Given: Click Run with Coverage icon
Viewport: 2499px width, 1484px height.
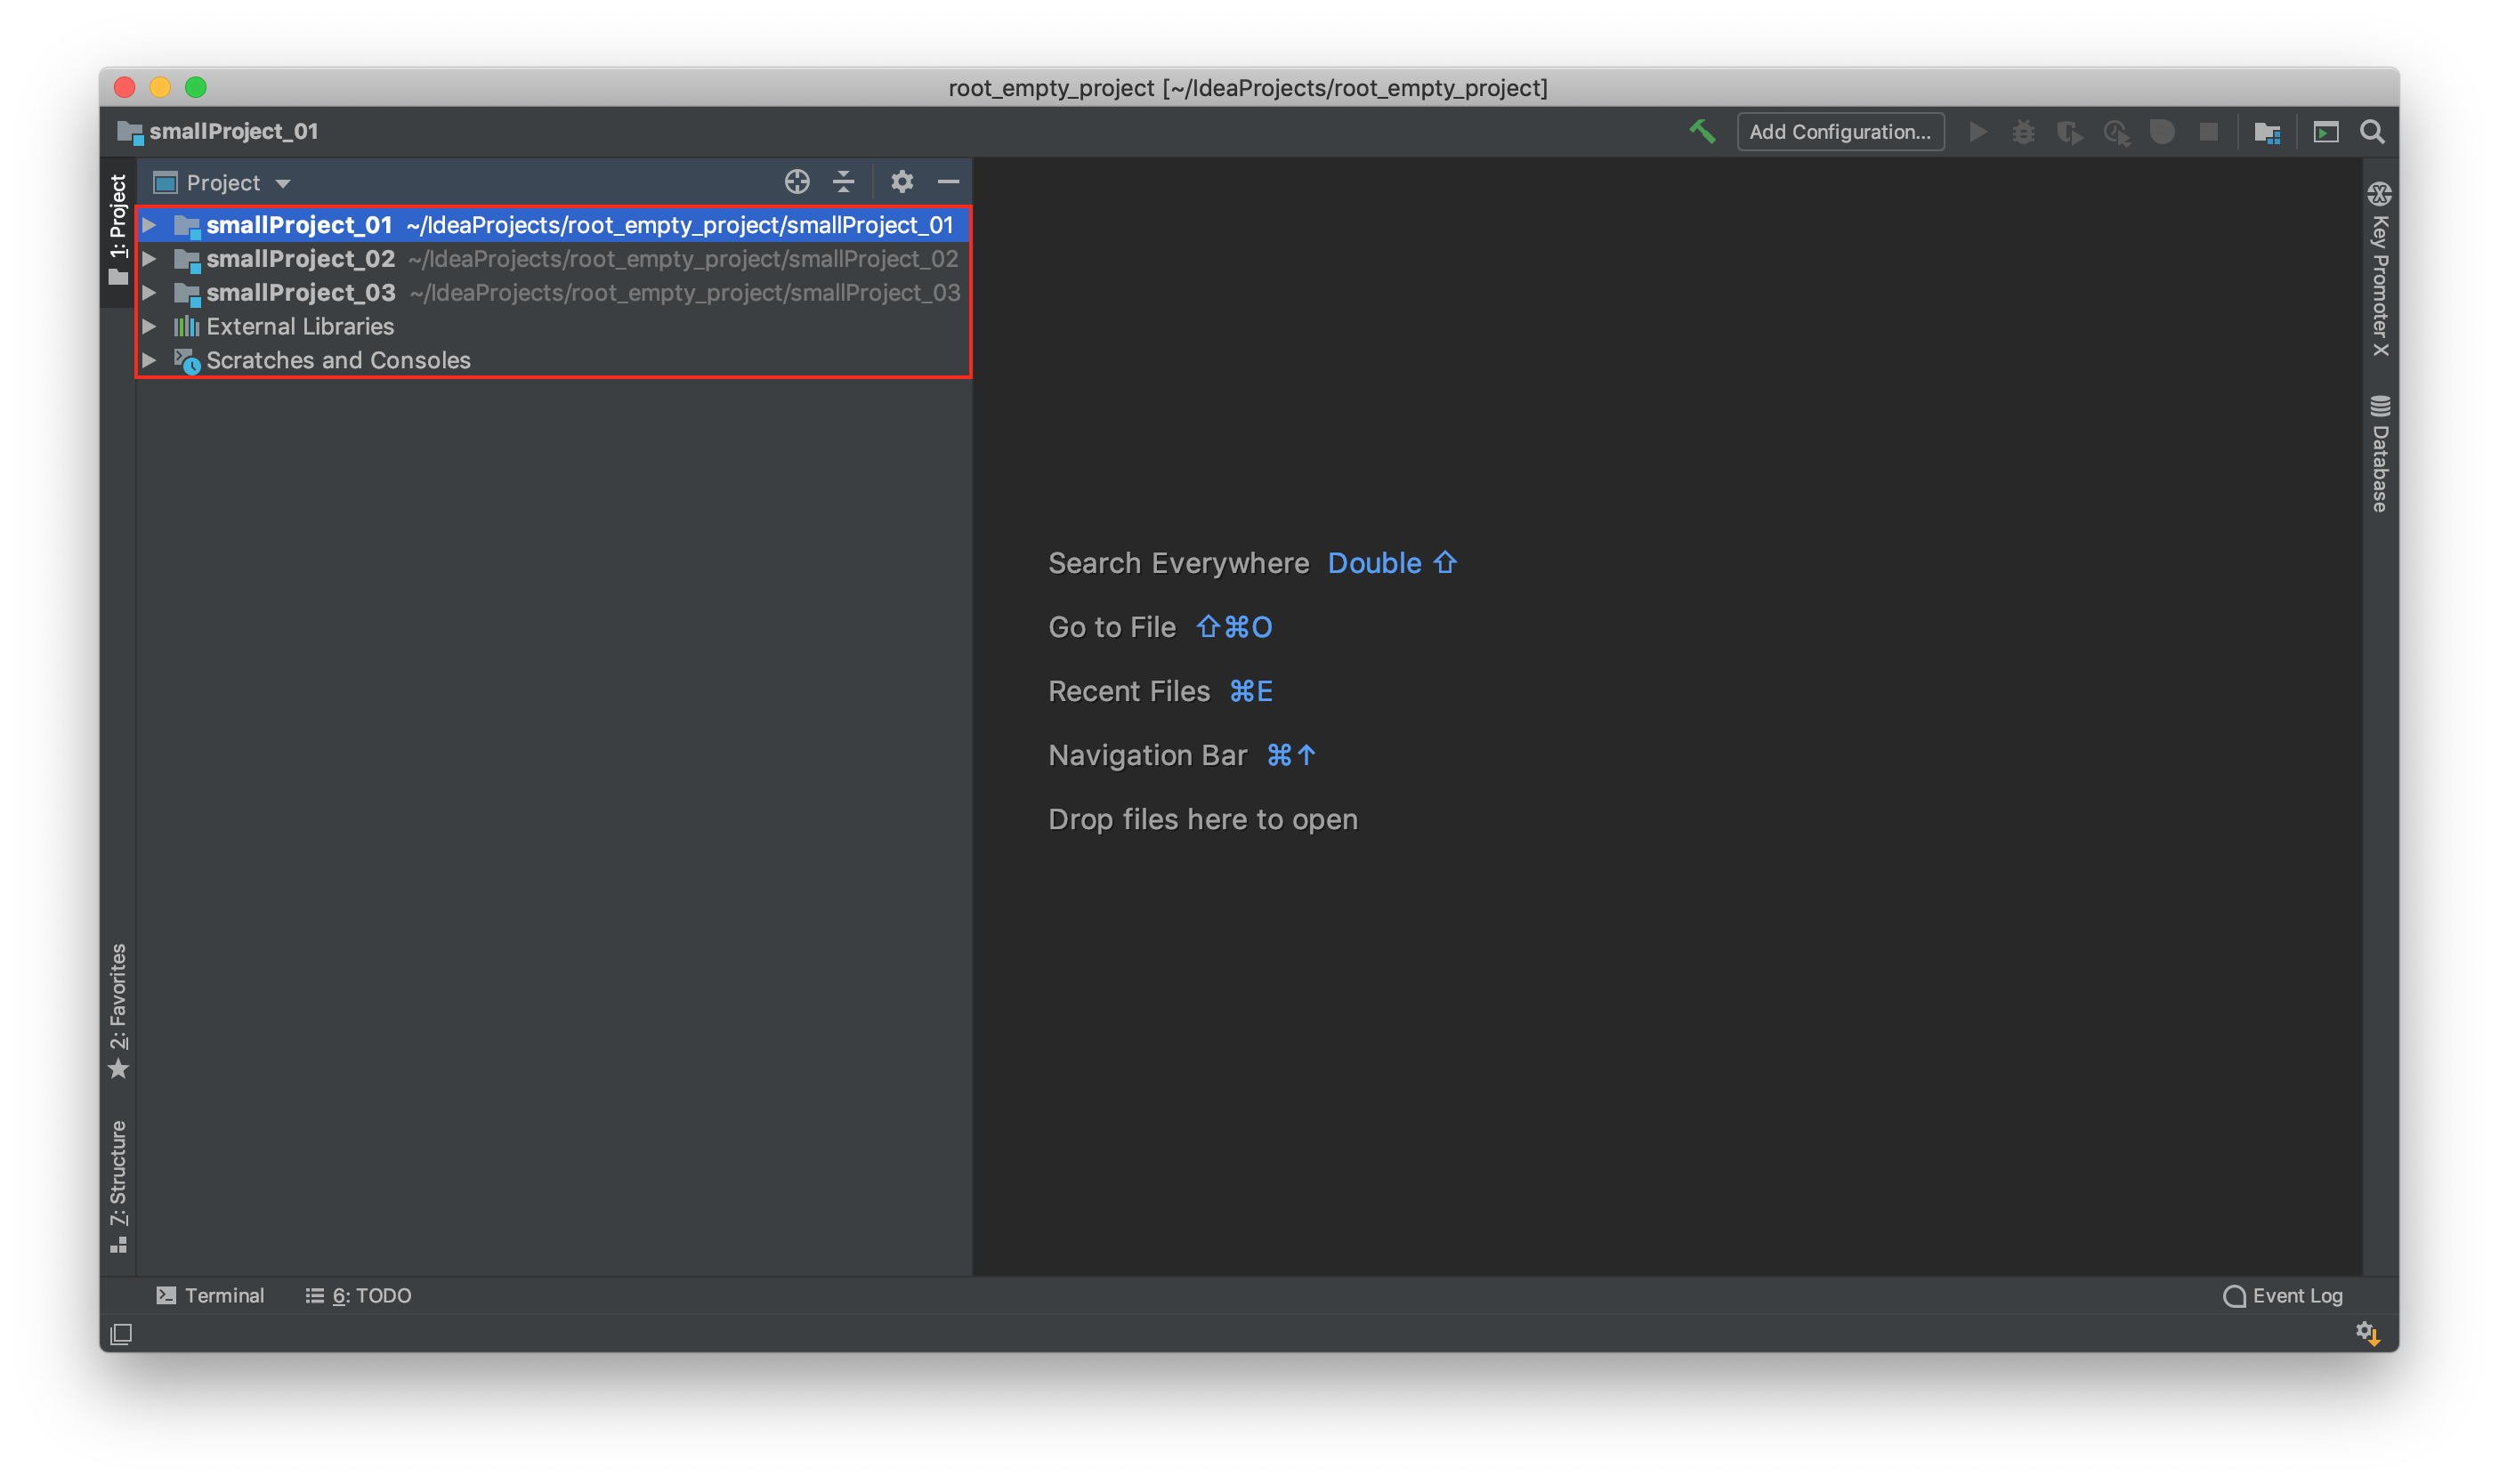Looking at the screenshot, I should tap(2069, 132).
